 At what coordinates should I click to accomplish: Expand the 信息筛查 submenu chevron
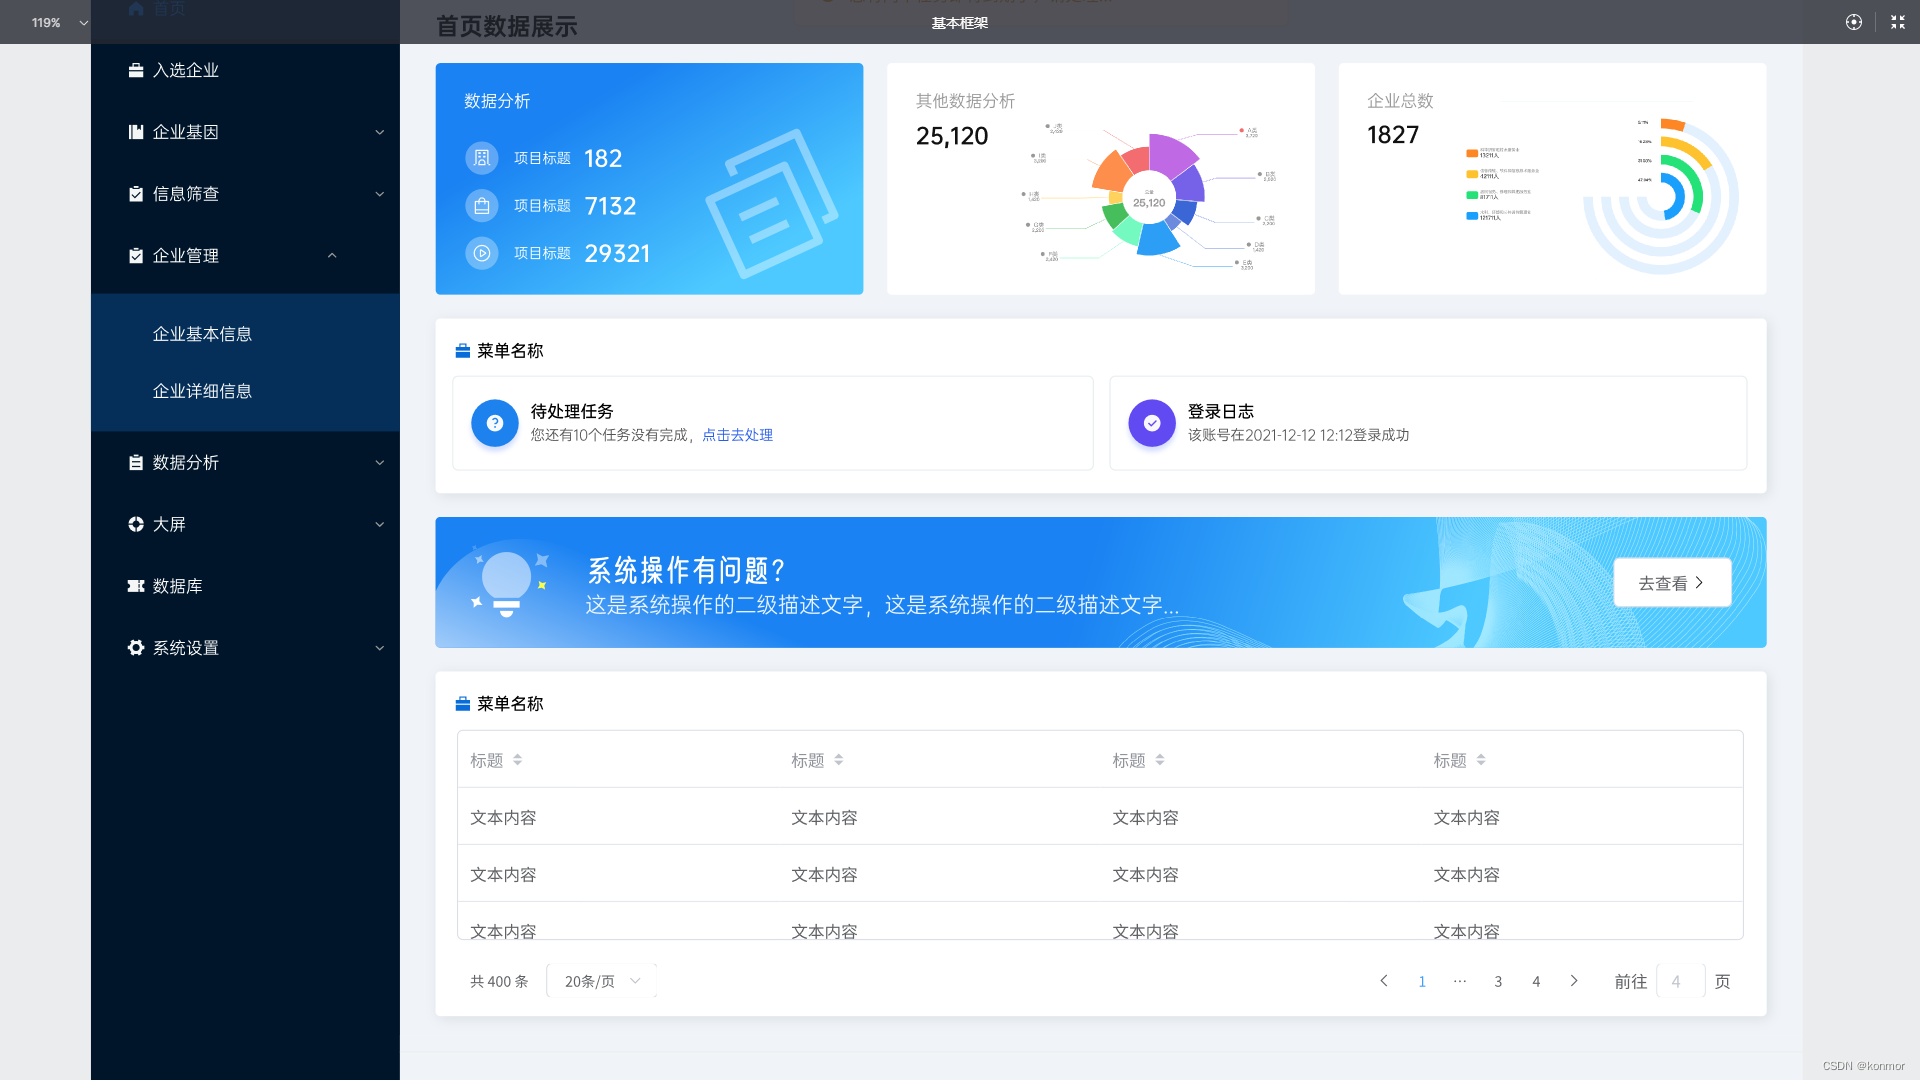tap(380, 194)
